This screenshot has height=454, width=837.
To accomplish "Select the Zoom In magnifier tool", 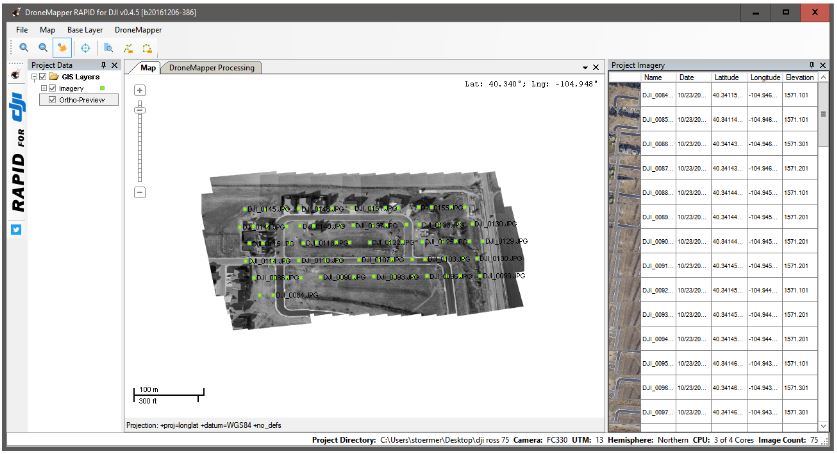I will [x=23, y=48].
